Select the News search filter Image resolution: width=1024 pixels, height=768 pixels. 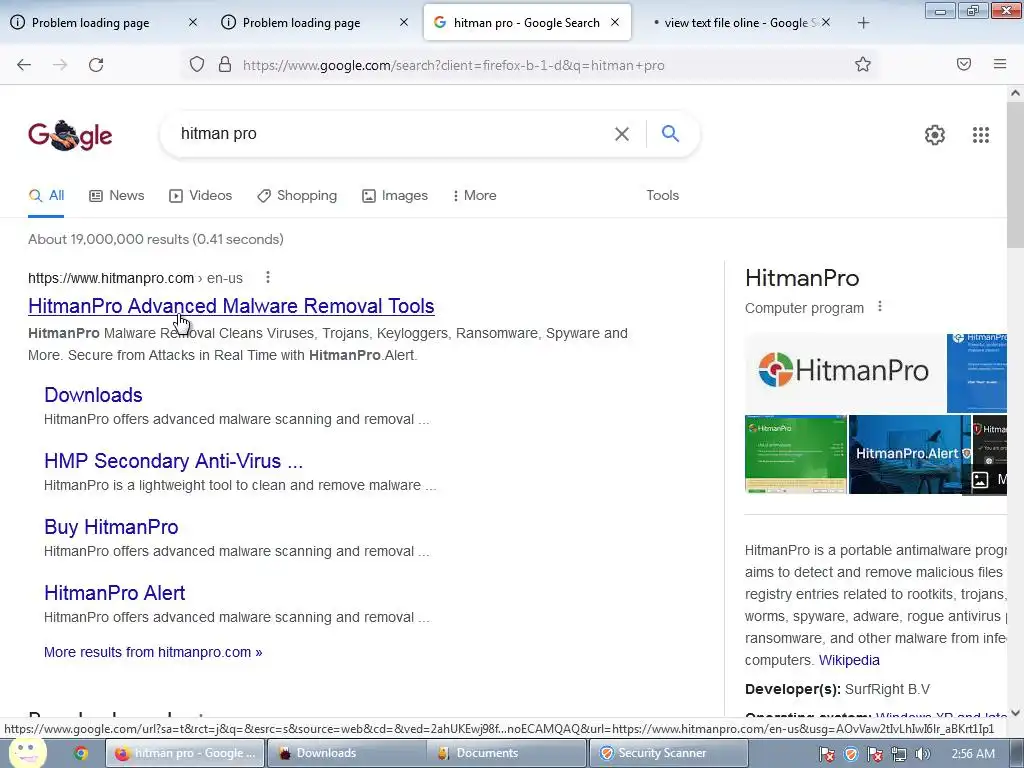(117, 195)
